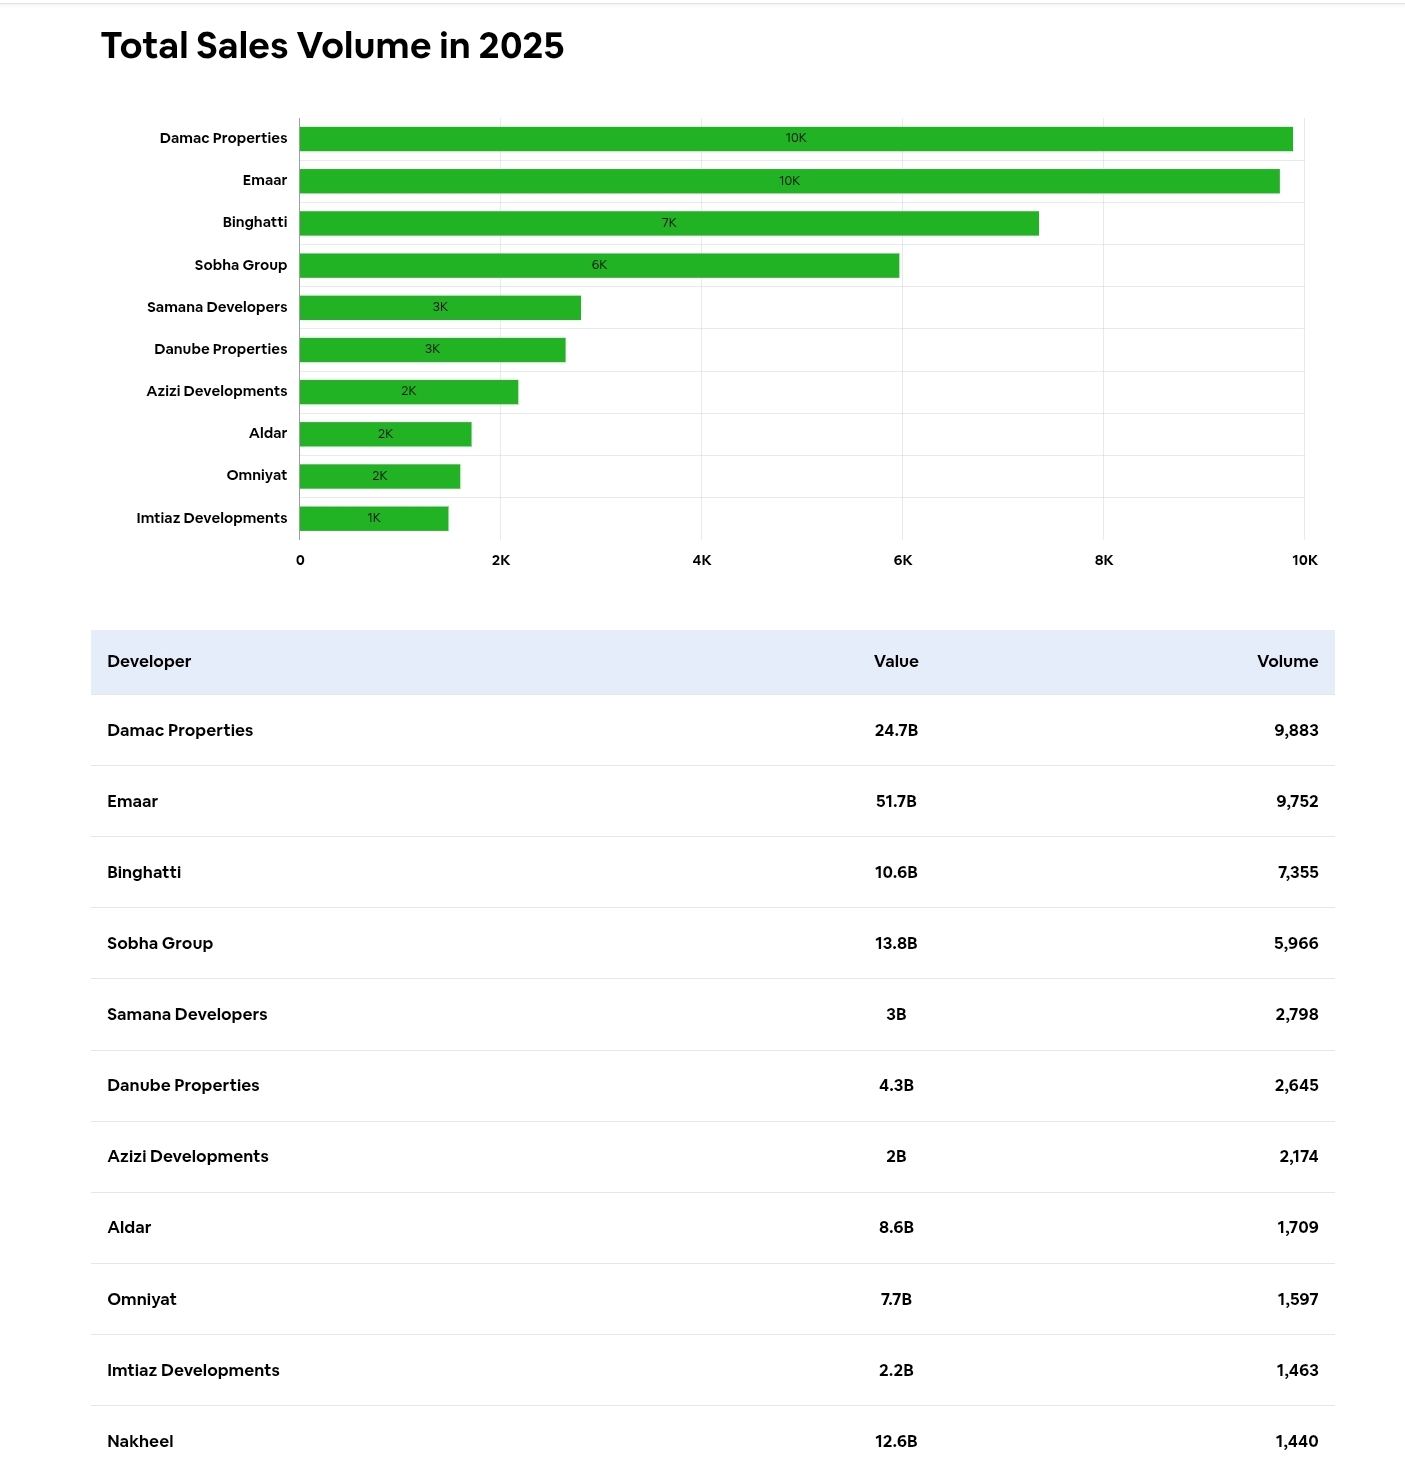Select the Binghatti bar labeled 7K
Viewport: 1405px width, 1459px height.
[x=668, y=223]
